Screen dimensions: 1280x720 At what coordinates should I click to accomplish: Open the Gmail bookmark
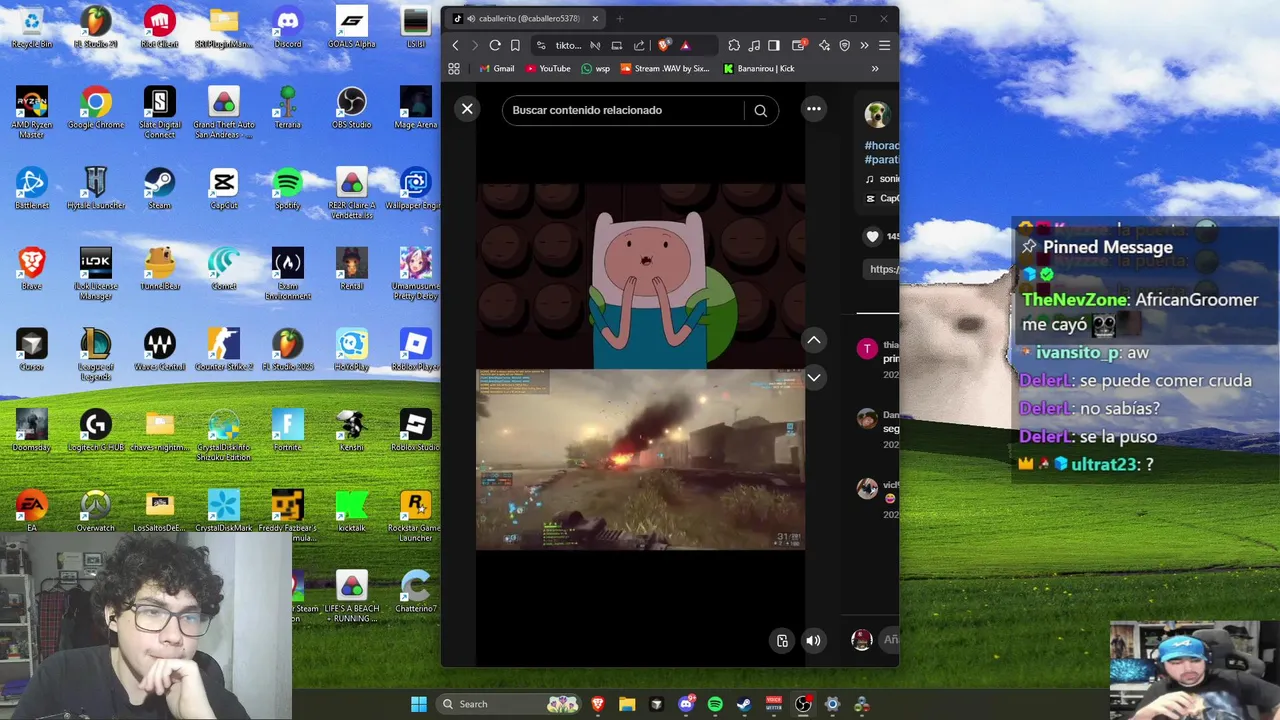[x=497, y=69]
